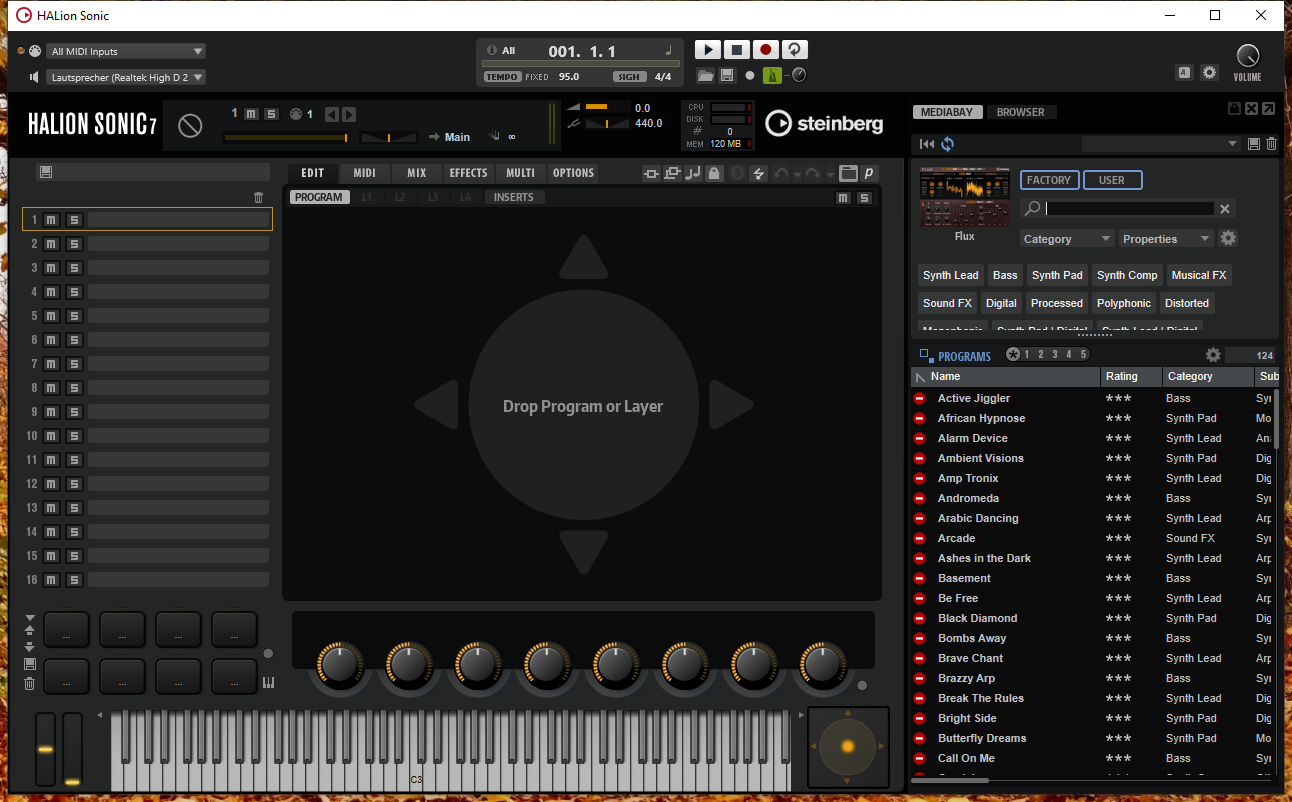Click the standalone VOLUME knob

[x=1247, y=56]
